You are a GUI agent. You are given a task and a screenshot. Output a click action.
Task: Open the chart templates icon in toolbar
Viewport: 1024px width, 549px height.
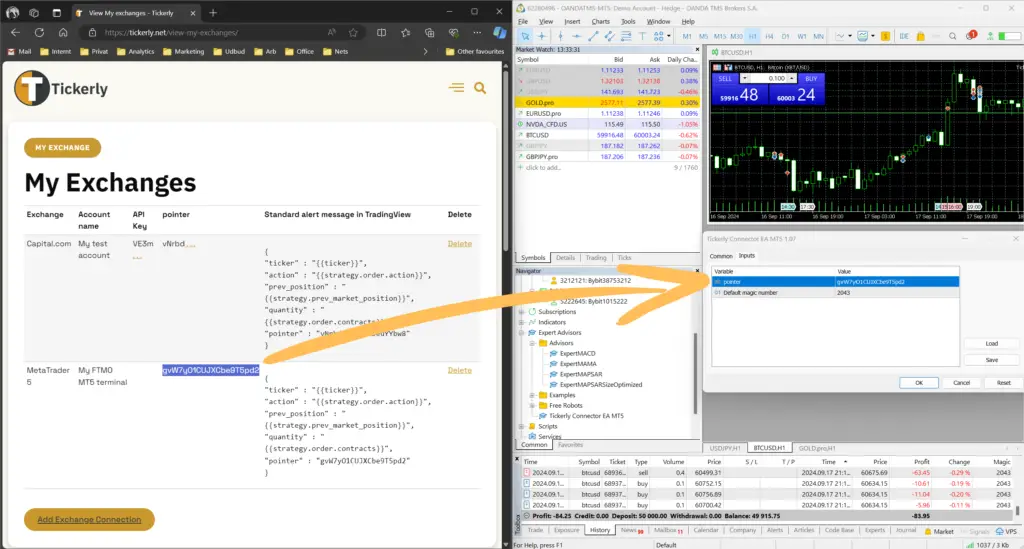pyautogui.click(x=862, y=36)
